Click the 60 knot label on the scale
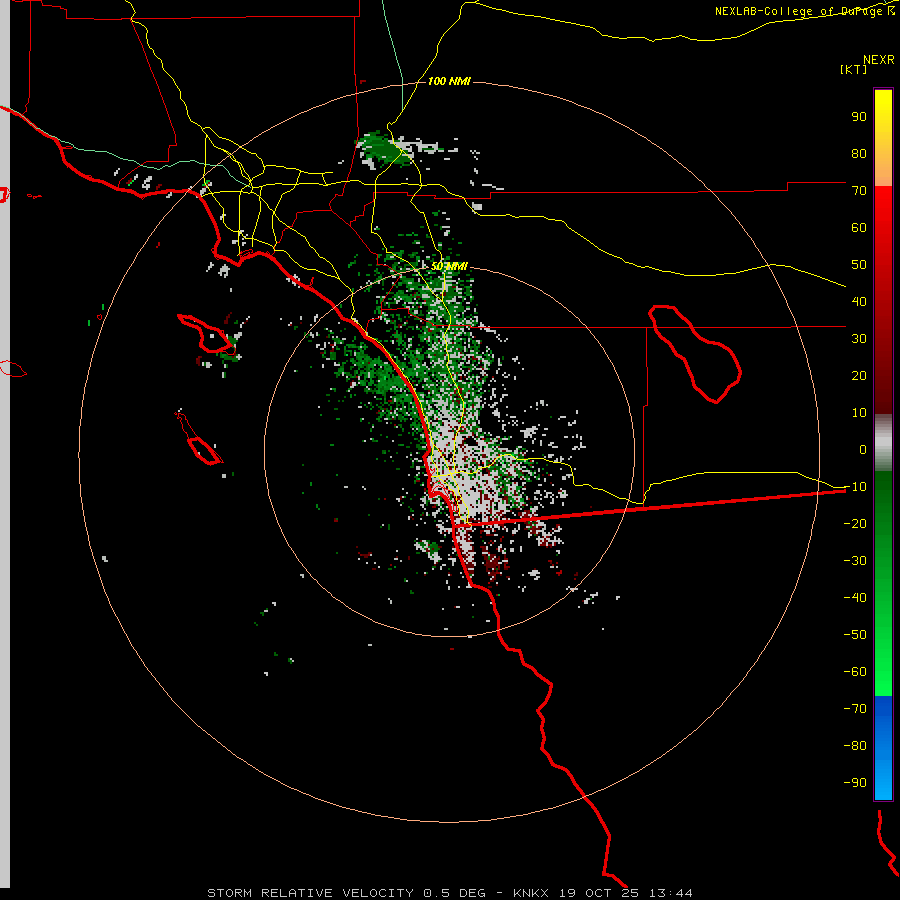The image size is (900, 900). click(859, 227)
